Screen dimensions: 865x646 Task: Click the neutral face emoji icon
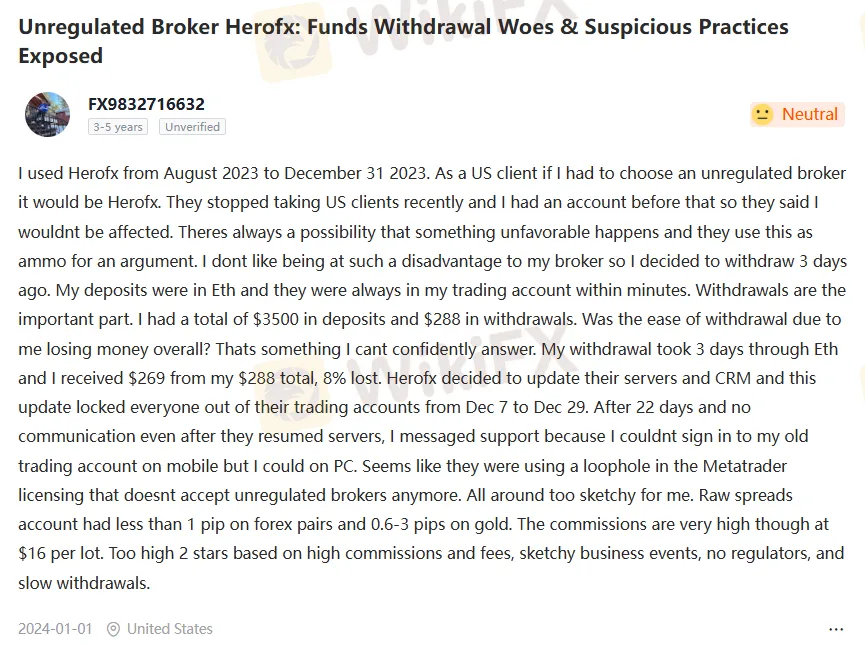click(x=763, y=114)
